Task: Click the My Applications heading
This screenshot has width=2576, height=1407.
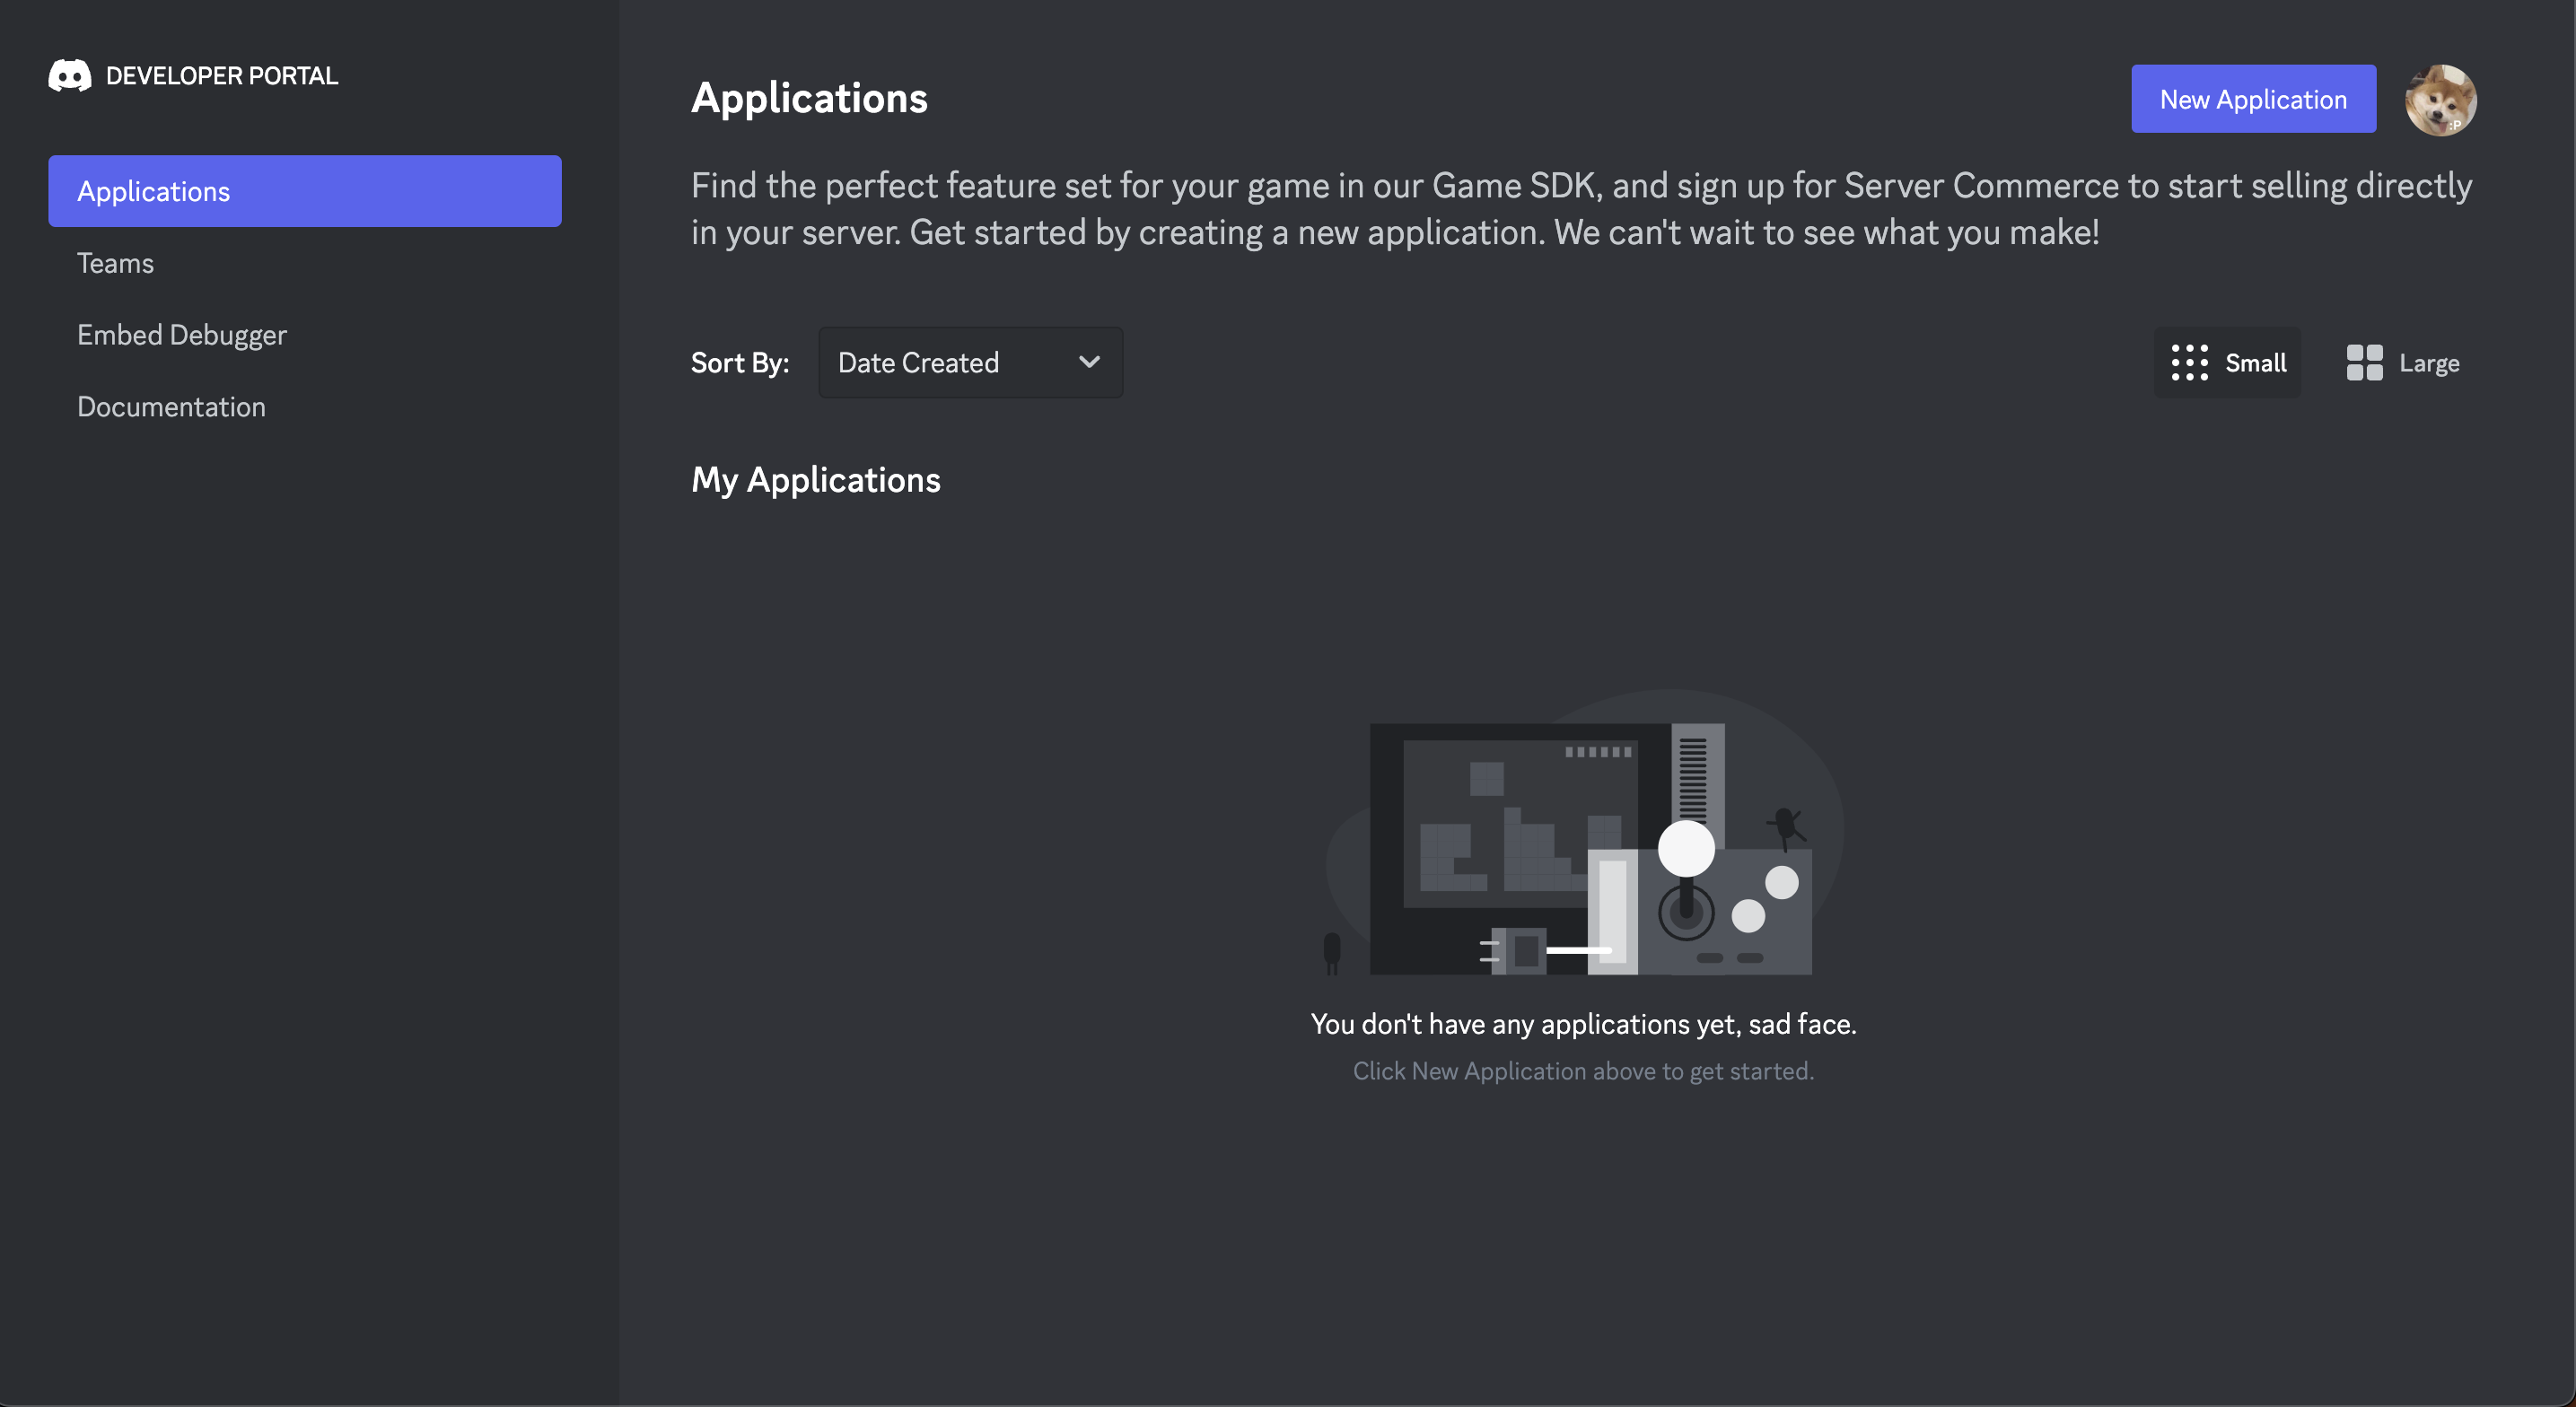Action: coord(815,480)
